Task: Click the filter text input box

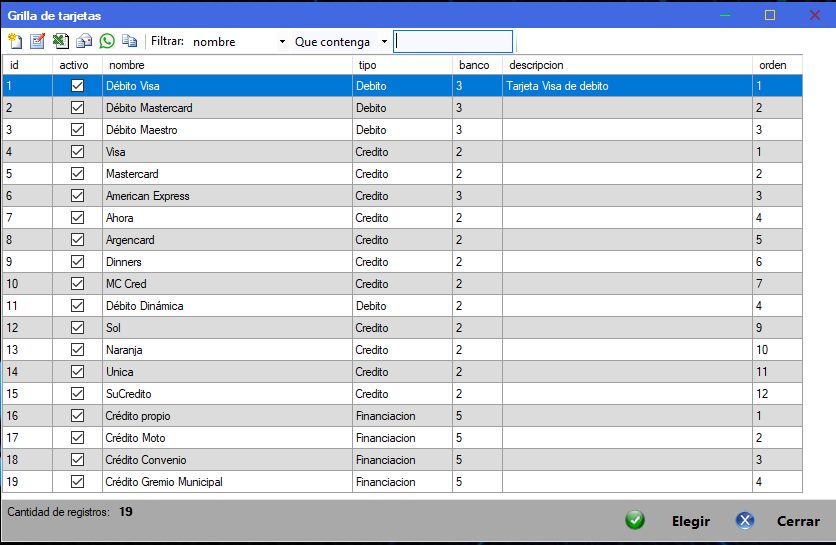Action: 453,42
